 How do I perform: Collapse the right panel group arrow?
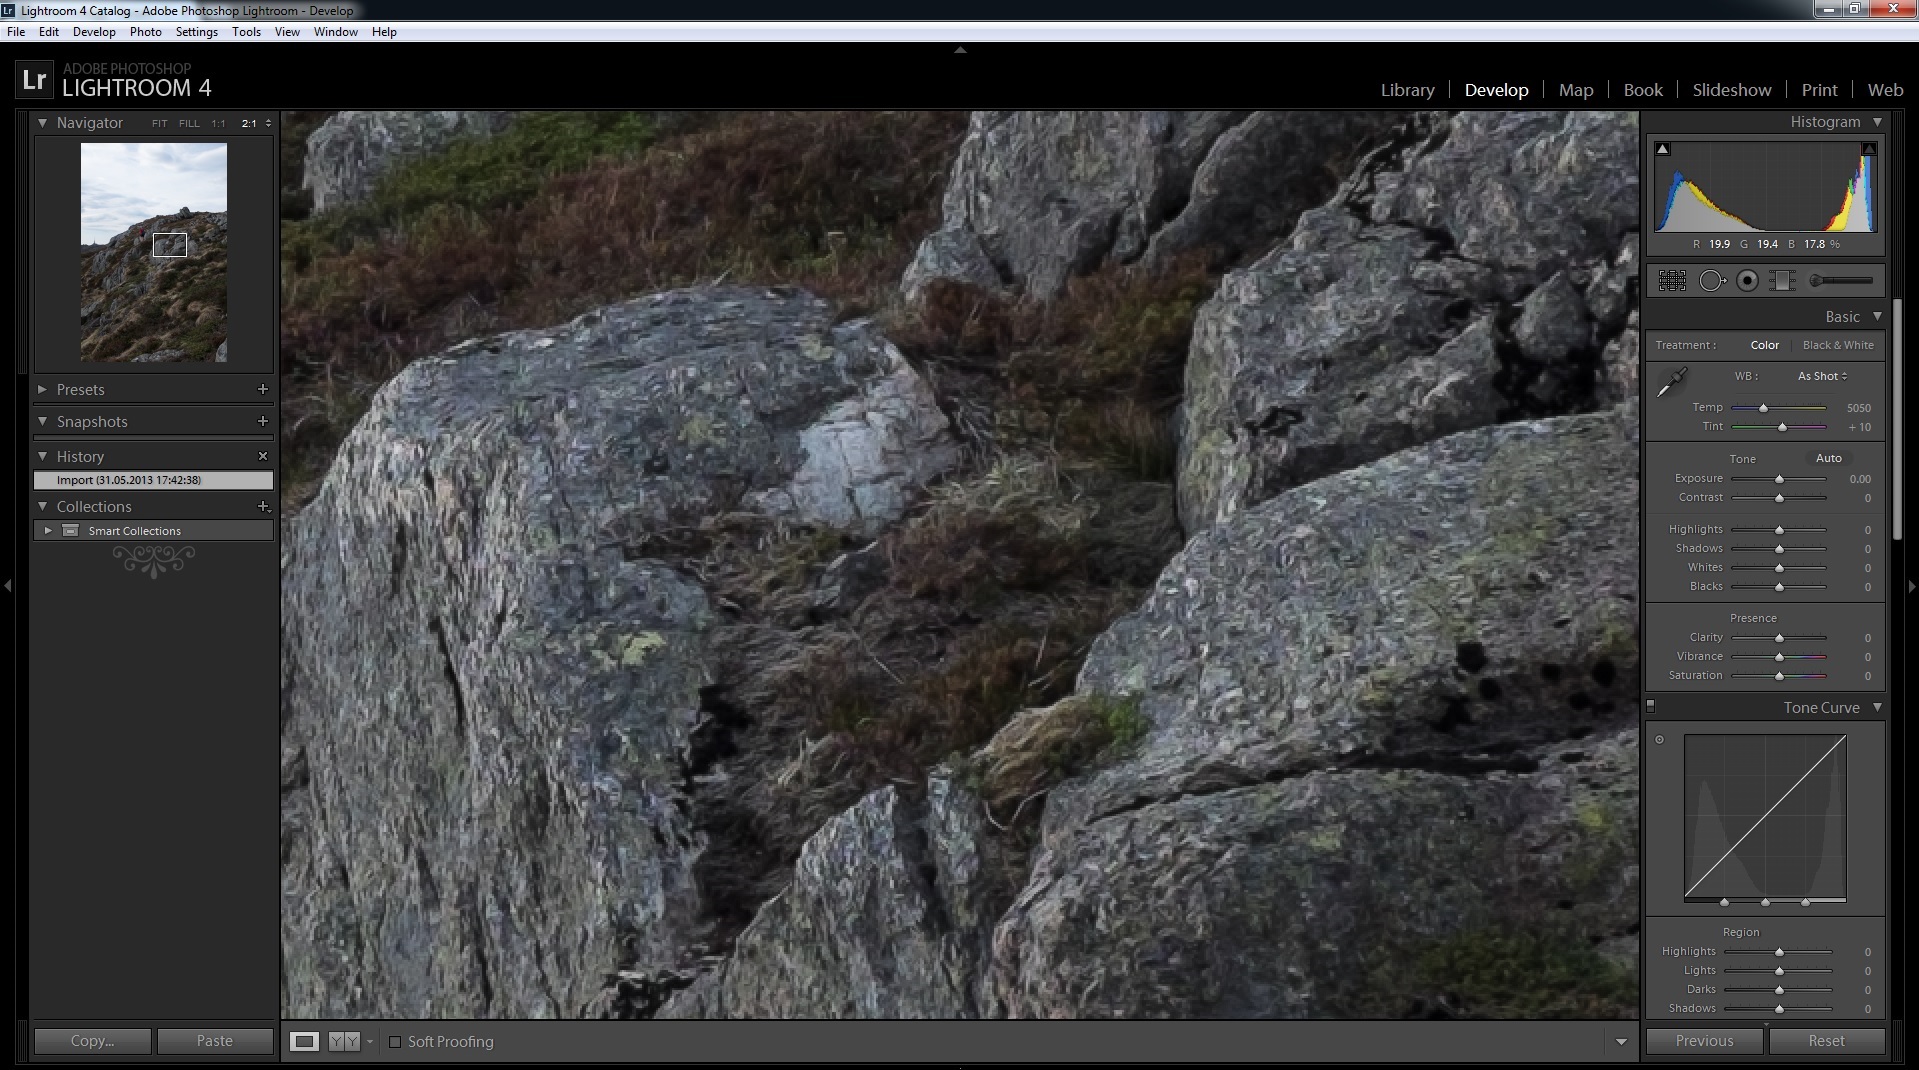coord(1911,586)
